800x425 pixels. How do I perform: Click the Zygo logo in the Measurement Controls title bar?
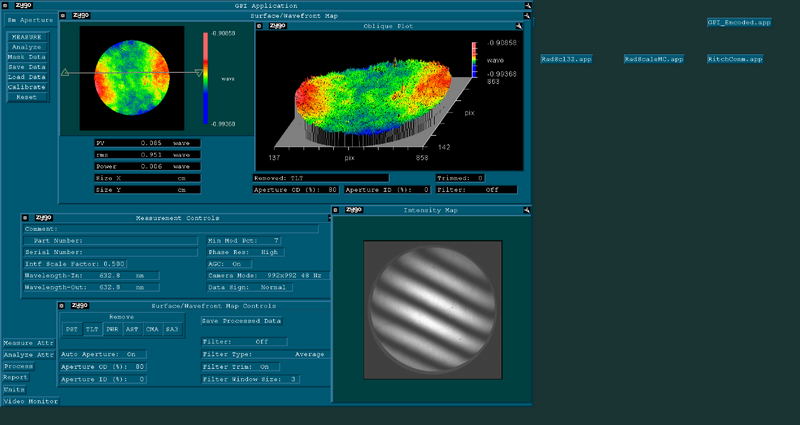tap(44, 218)
